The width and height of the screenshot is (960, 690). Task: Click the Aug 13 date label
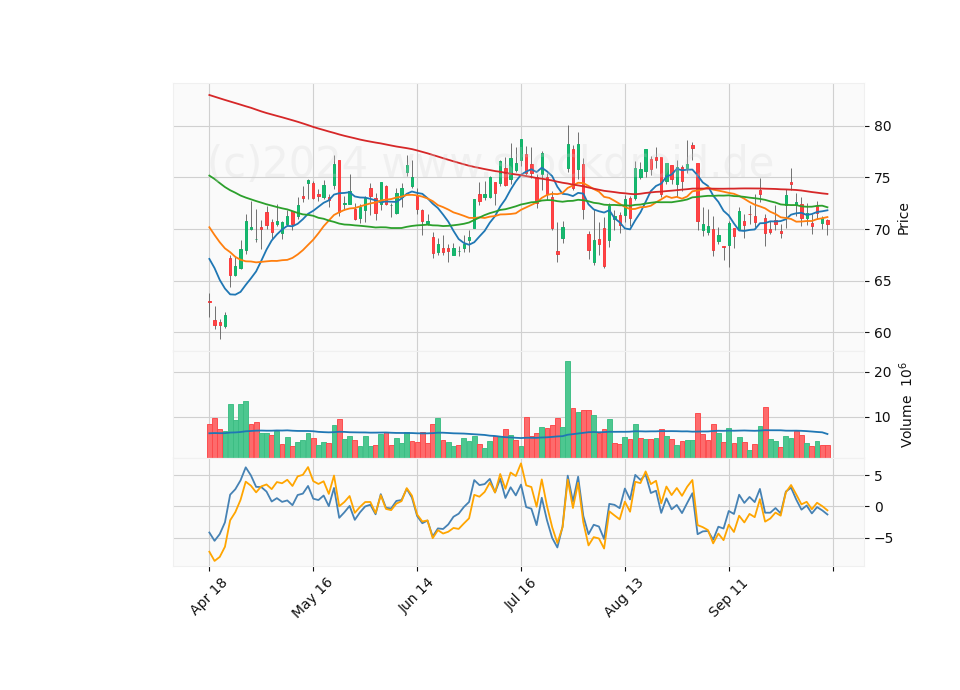[623, 598]
